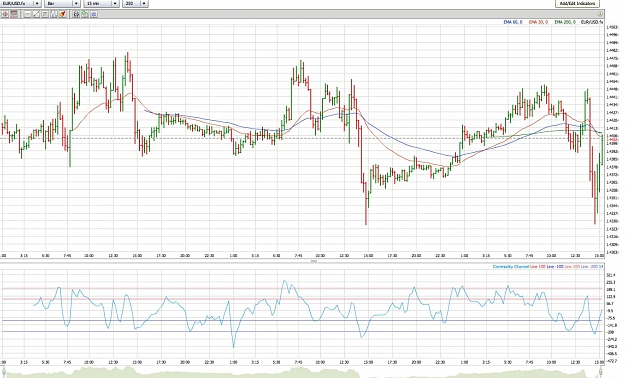
Task: Click the first red toolbar icon
Action: pos(5,14)
